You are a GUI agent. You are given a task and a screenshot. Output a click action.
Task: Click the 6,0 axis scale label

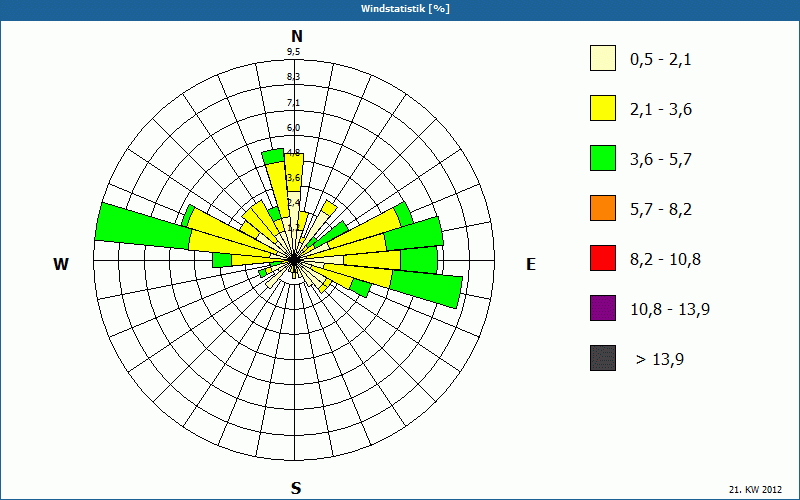click(x=293, y=128)
